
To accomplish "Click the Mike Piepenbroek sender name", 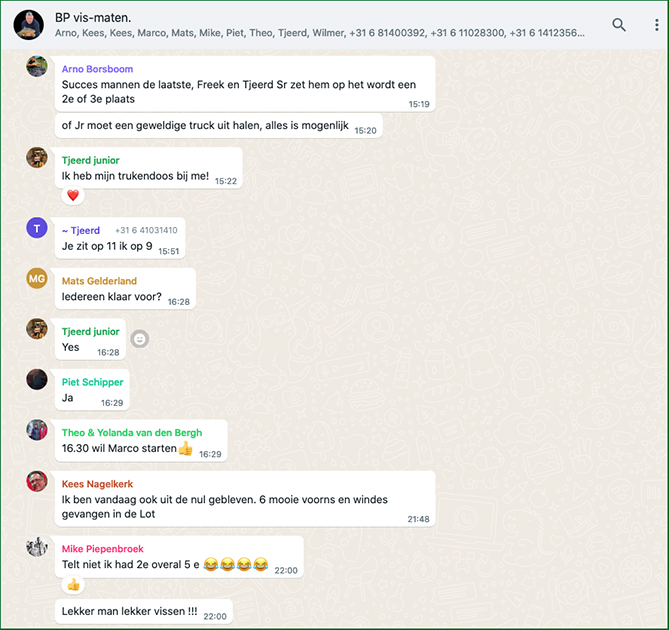I will coord(102,549).
